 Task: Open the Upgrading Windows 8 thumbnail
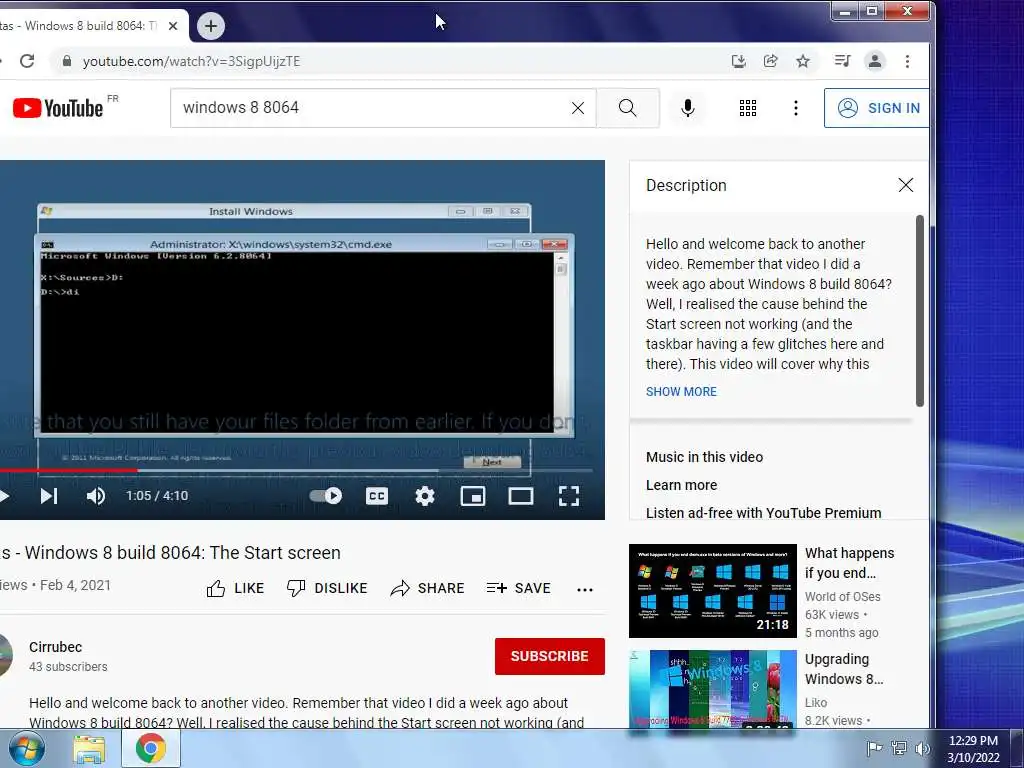712,689
